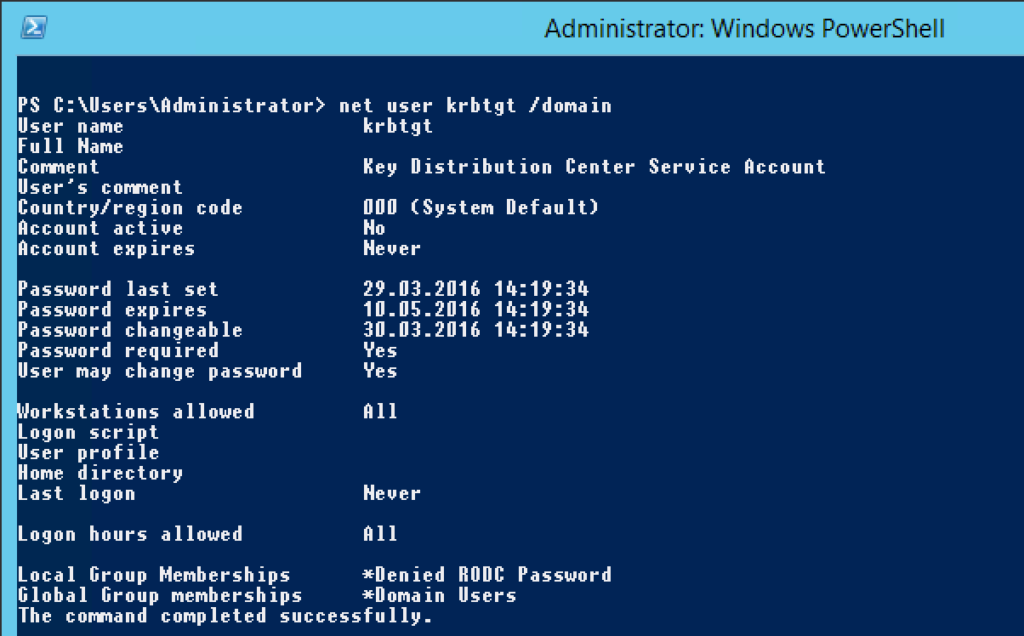Click the '29.03.2016 14:19:34' timestamp
Image resolution: width=1024 pixels, height=636 pixels.
point(475,289)
